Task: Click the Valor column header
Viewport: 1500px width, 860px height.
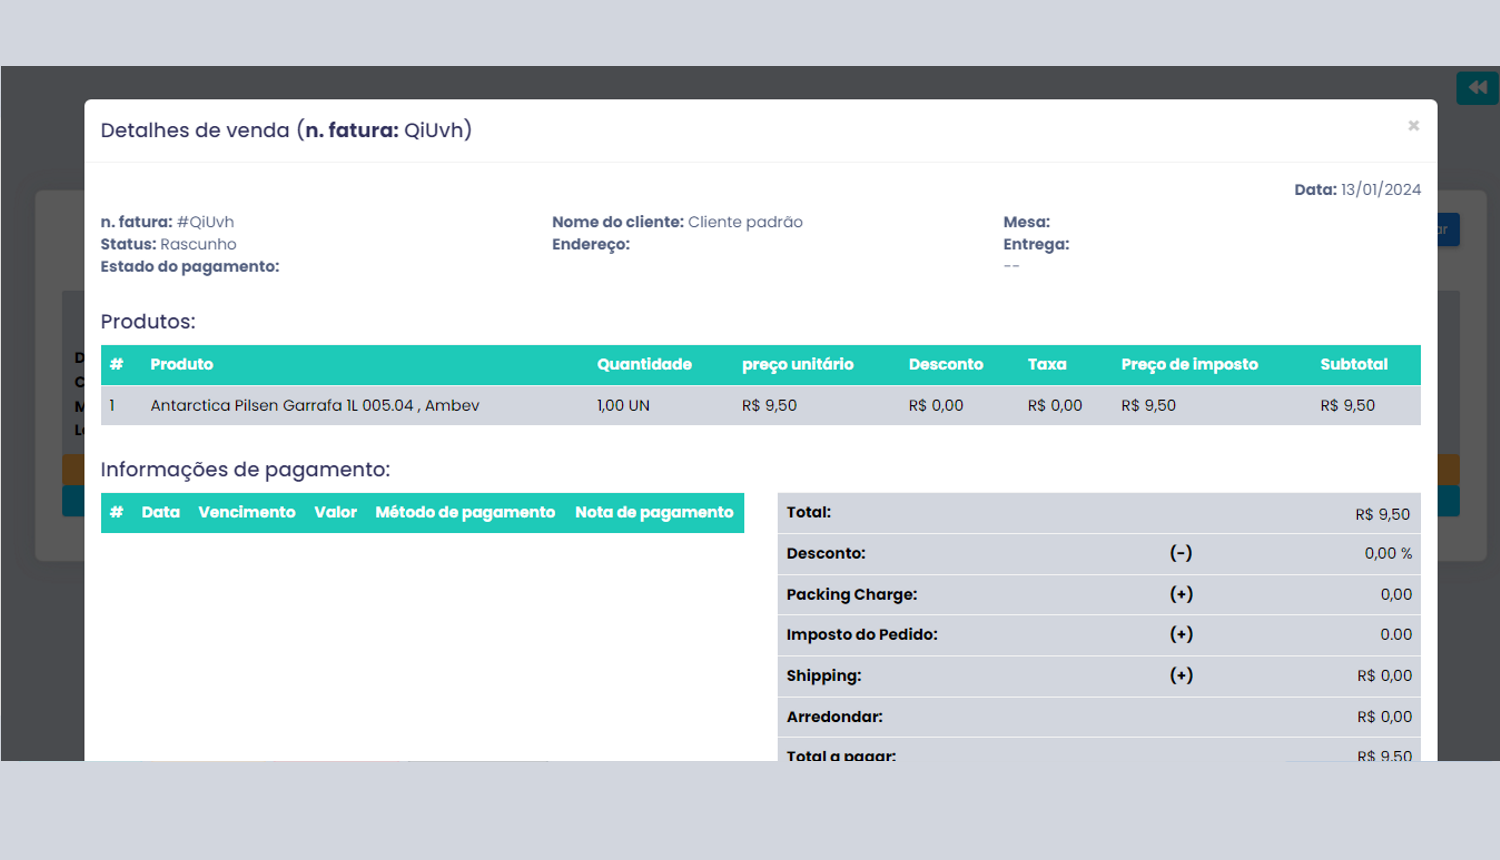Action: 335,512
